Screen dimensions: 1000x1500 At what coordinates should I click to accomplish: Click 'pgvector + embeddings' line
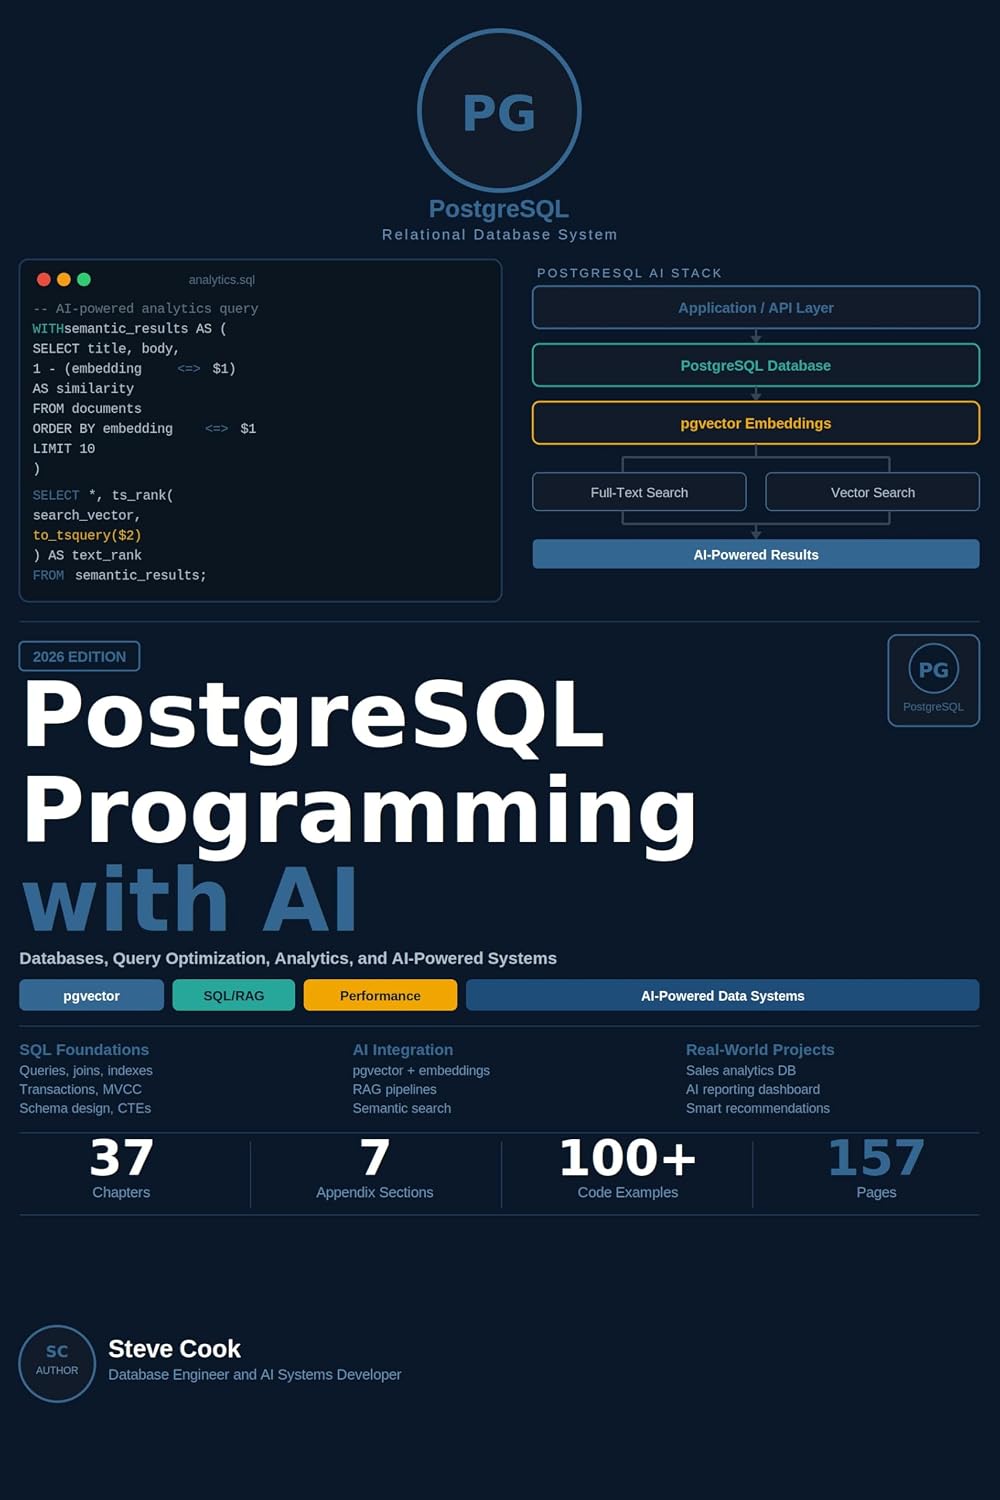(421, 1071)
